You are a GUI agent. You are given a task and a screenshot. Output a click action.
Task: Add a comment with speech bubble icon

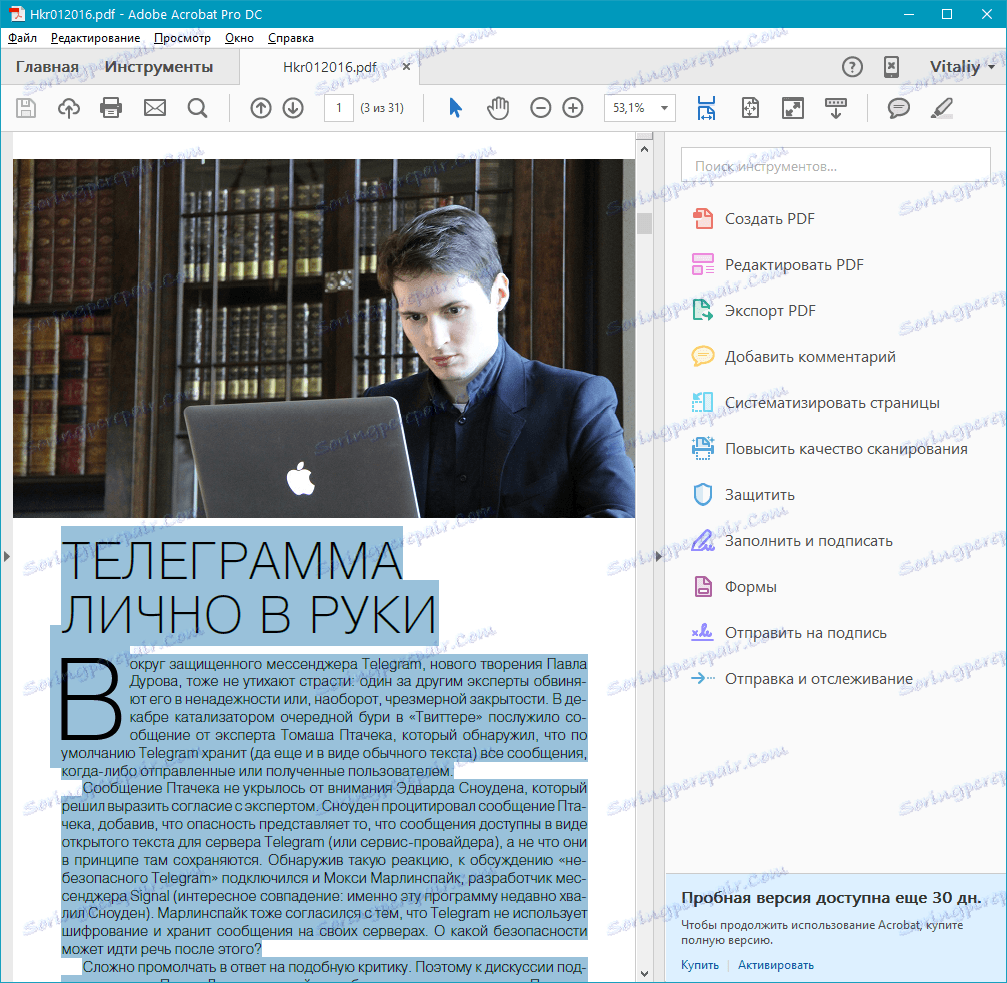898,108
